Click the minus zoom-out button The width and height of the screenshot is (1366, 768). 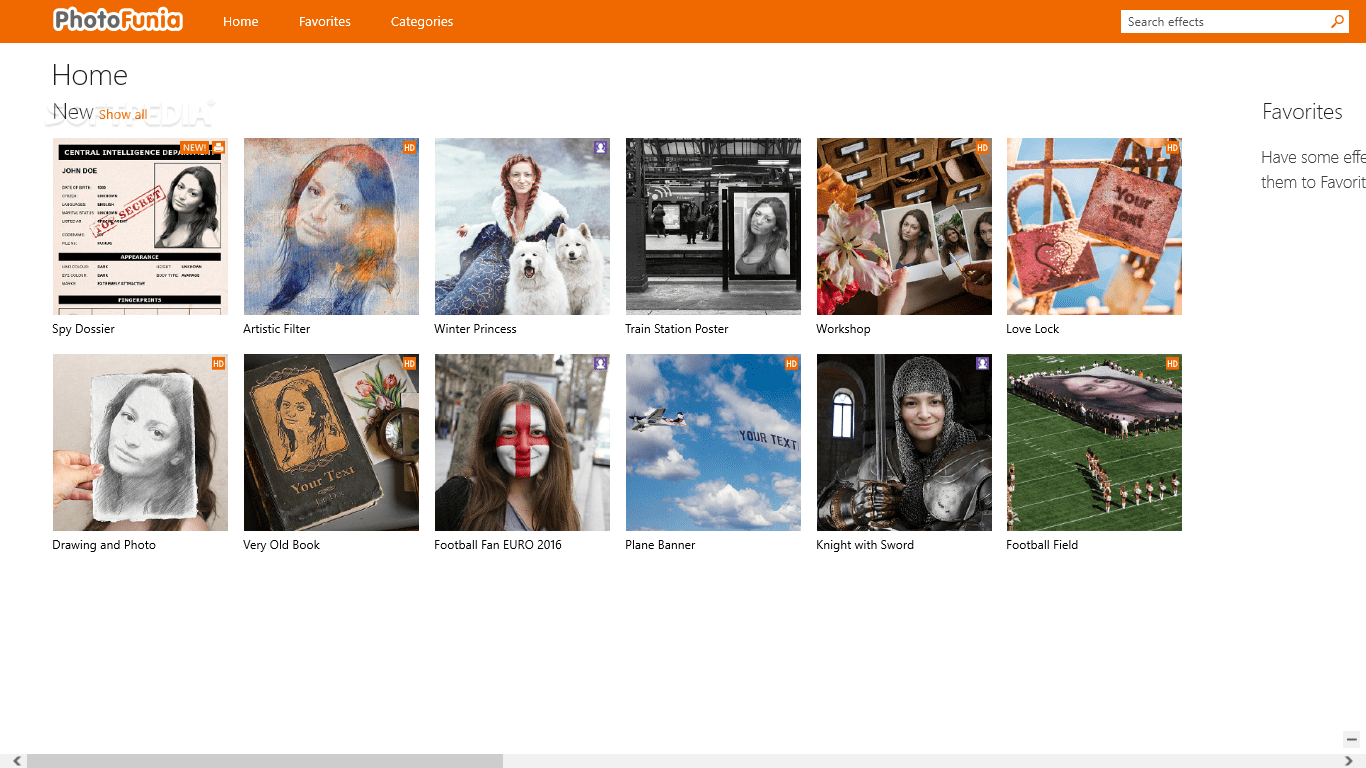1352,740
